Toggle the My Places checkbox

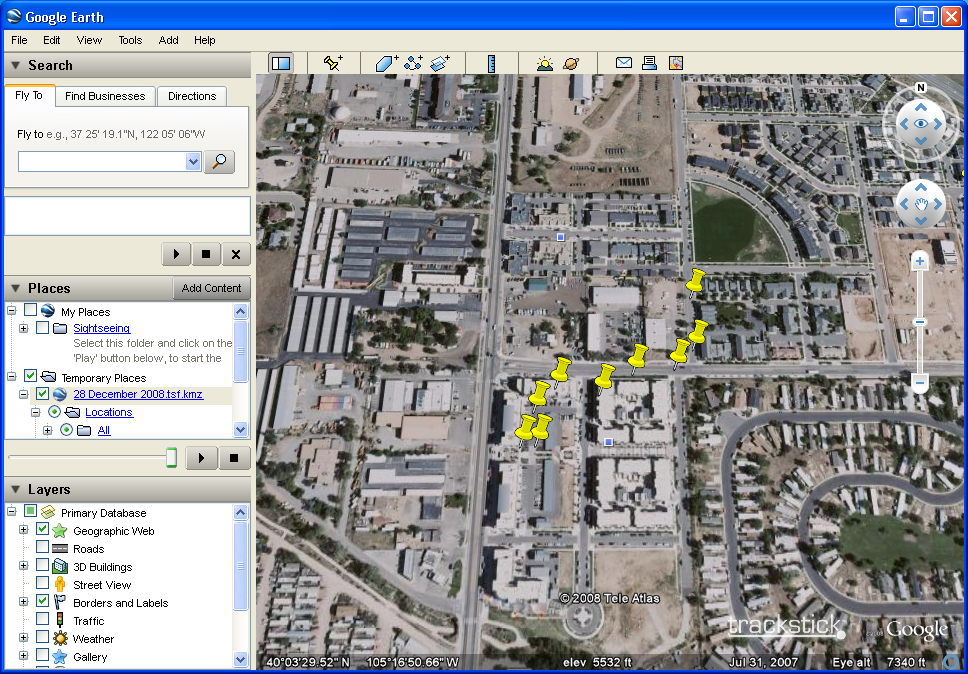click(x=30, y=310)
